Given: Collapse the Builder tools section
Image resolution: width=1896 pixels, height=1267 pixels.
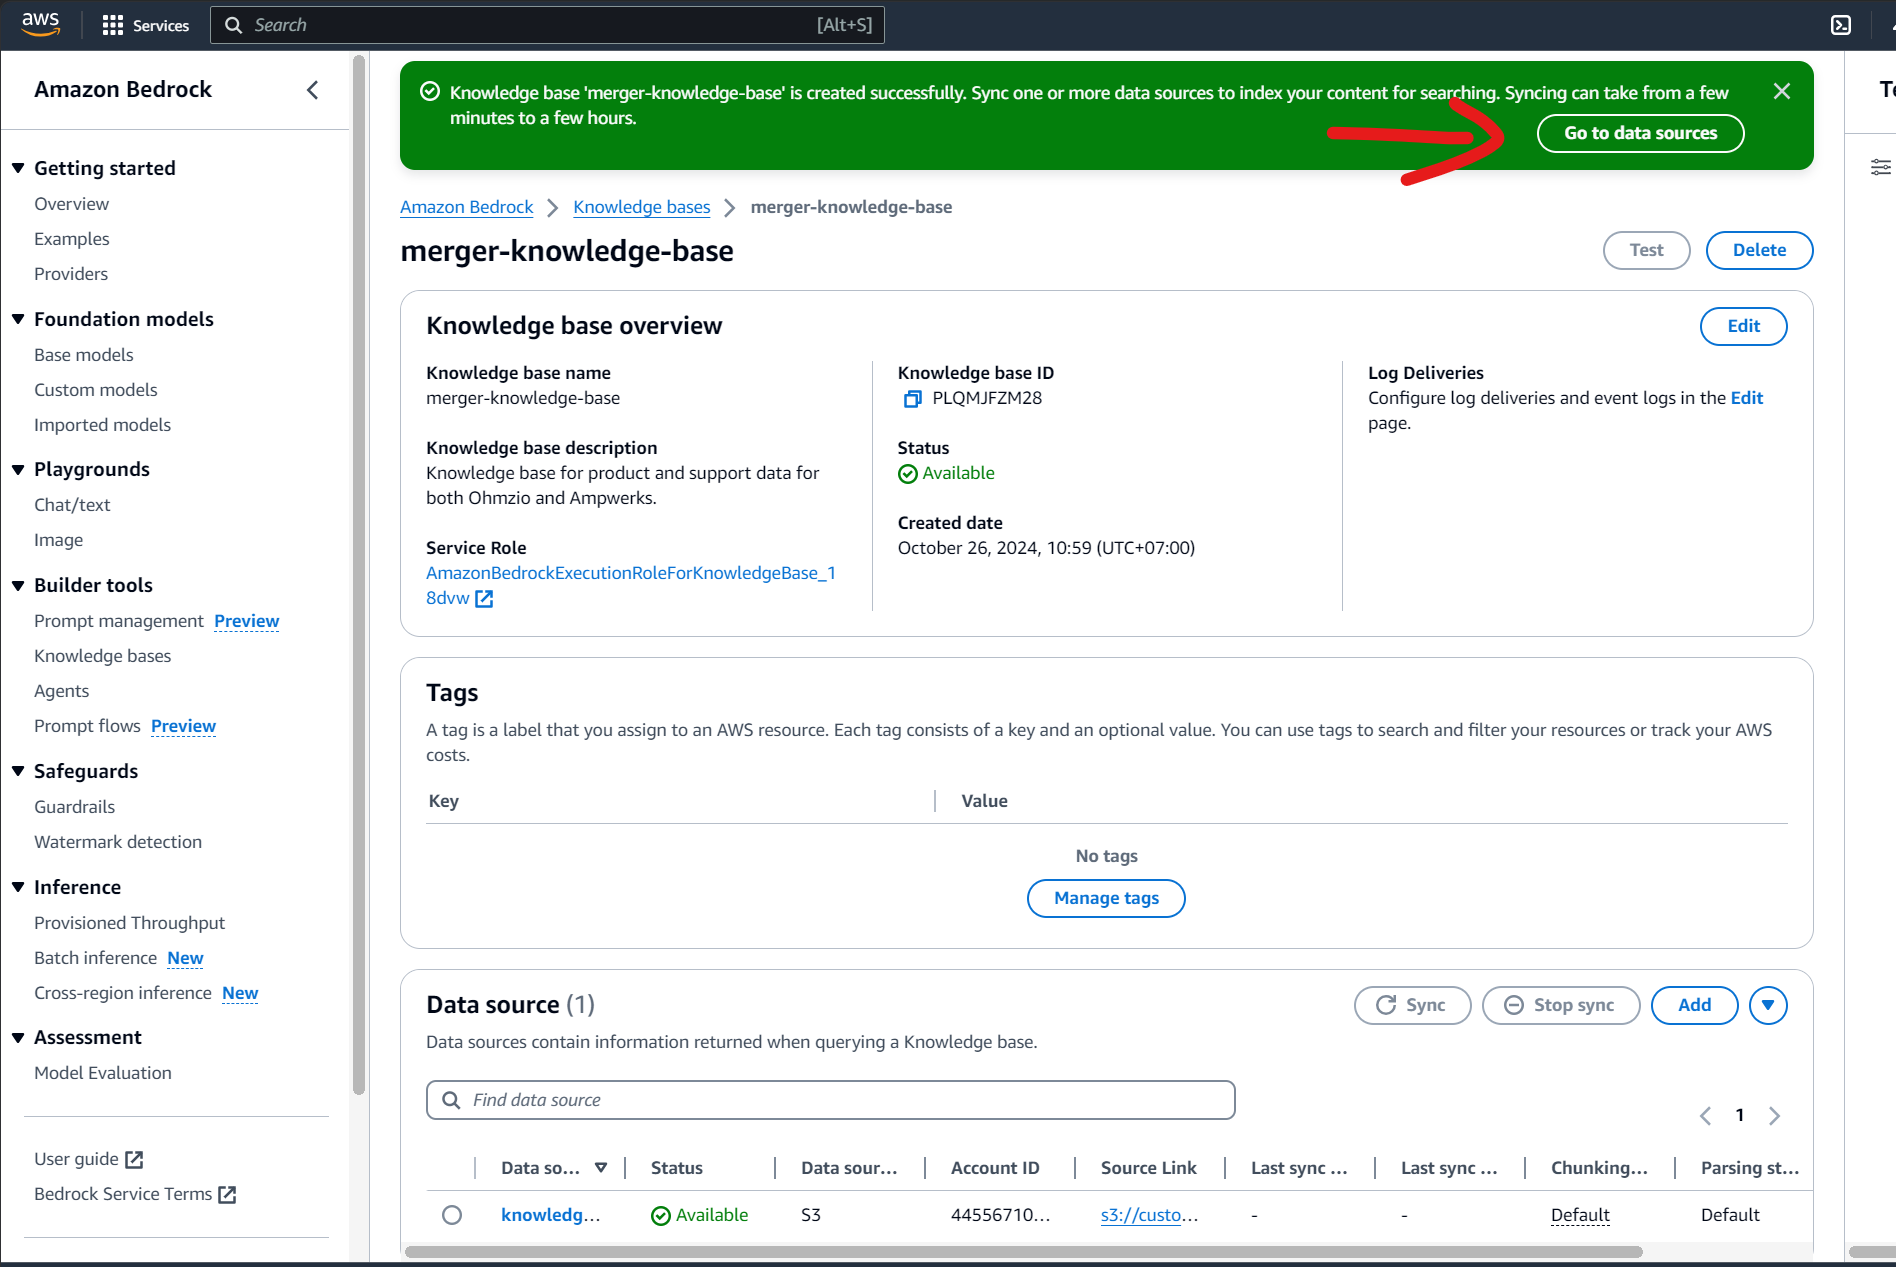Looking at the screenshot, I should click(x=18, y=585).
